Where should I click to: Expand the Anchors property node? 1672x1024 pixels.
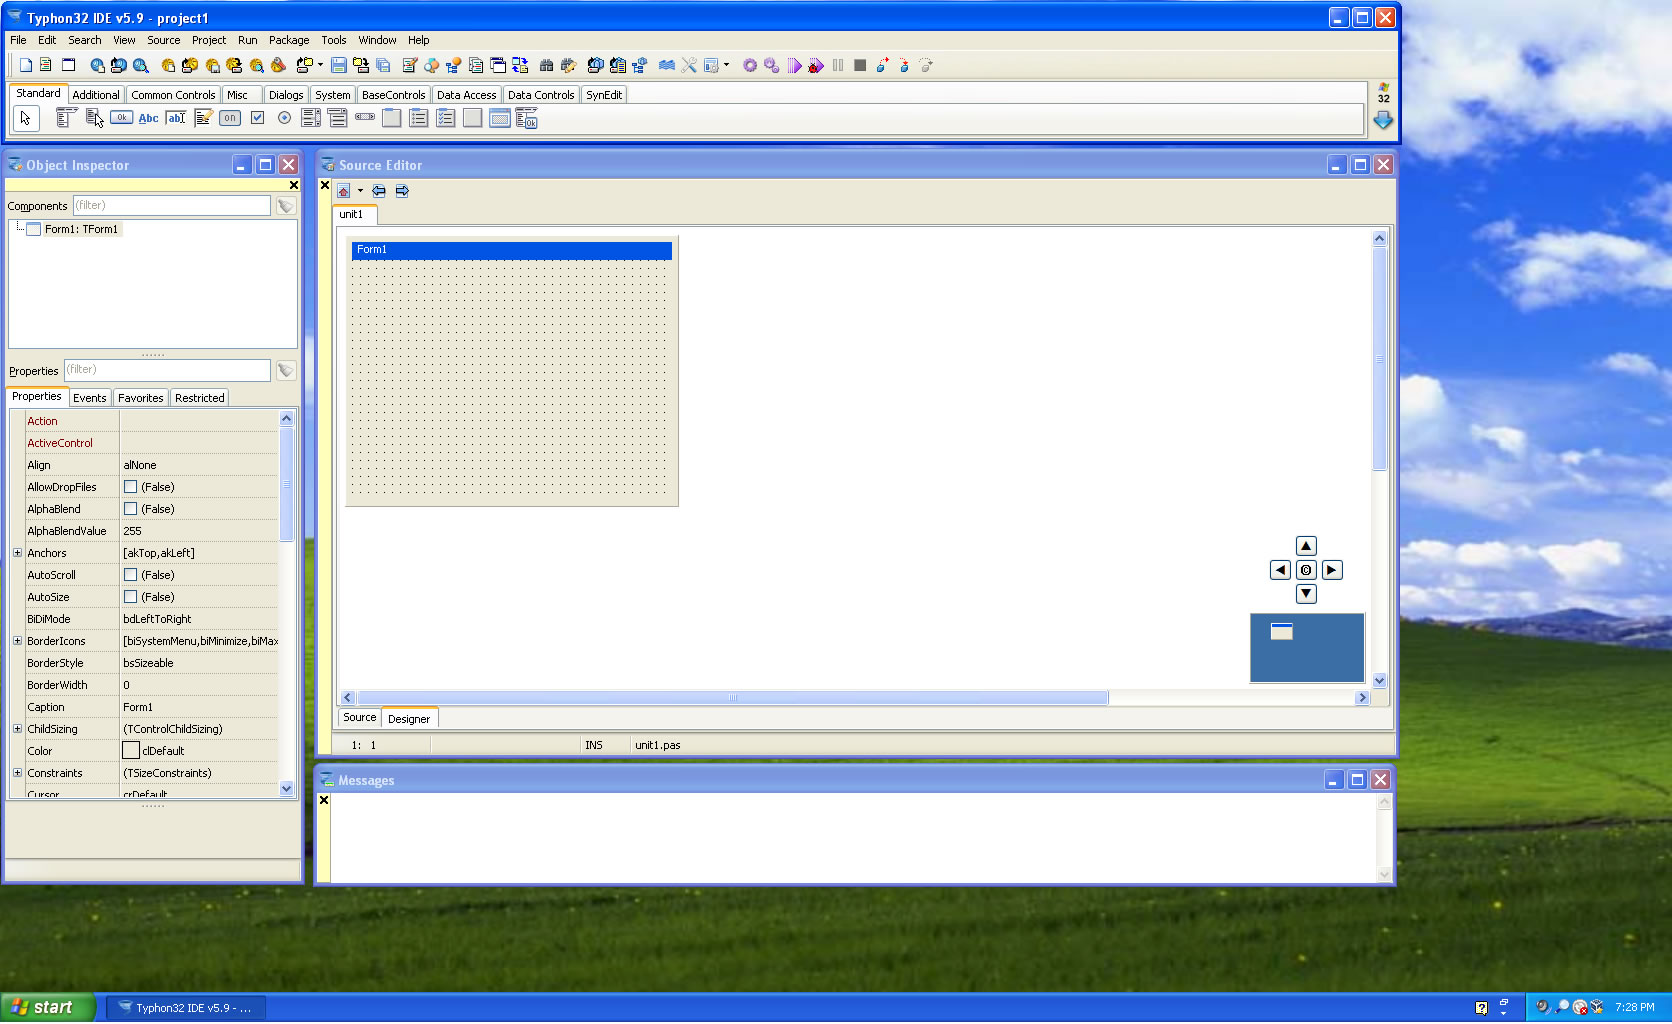click(17, 553)
